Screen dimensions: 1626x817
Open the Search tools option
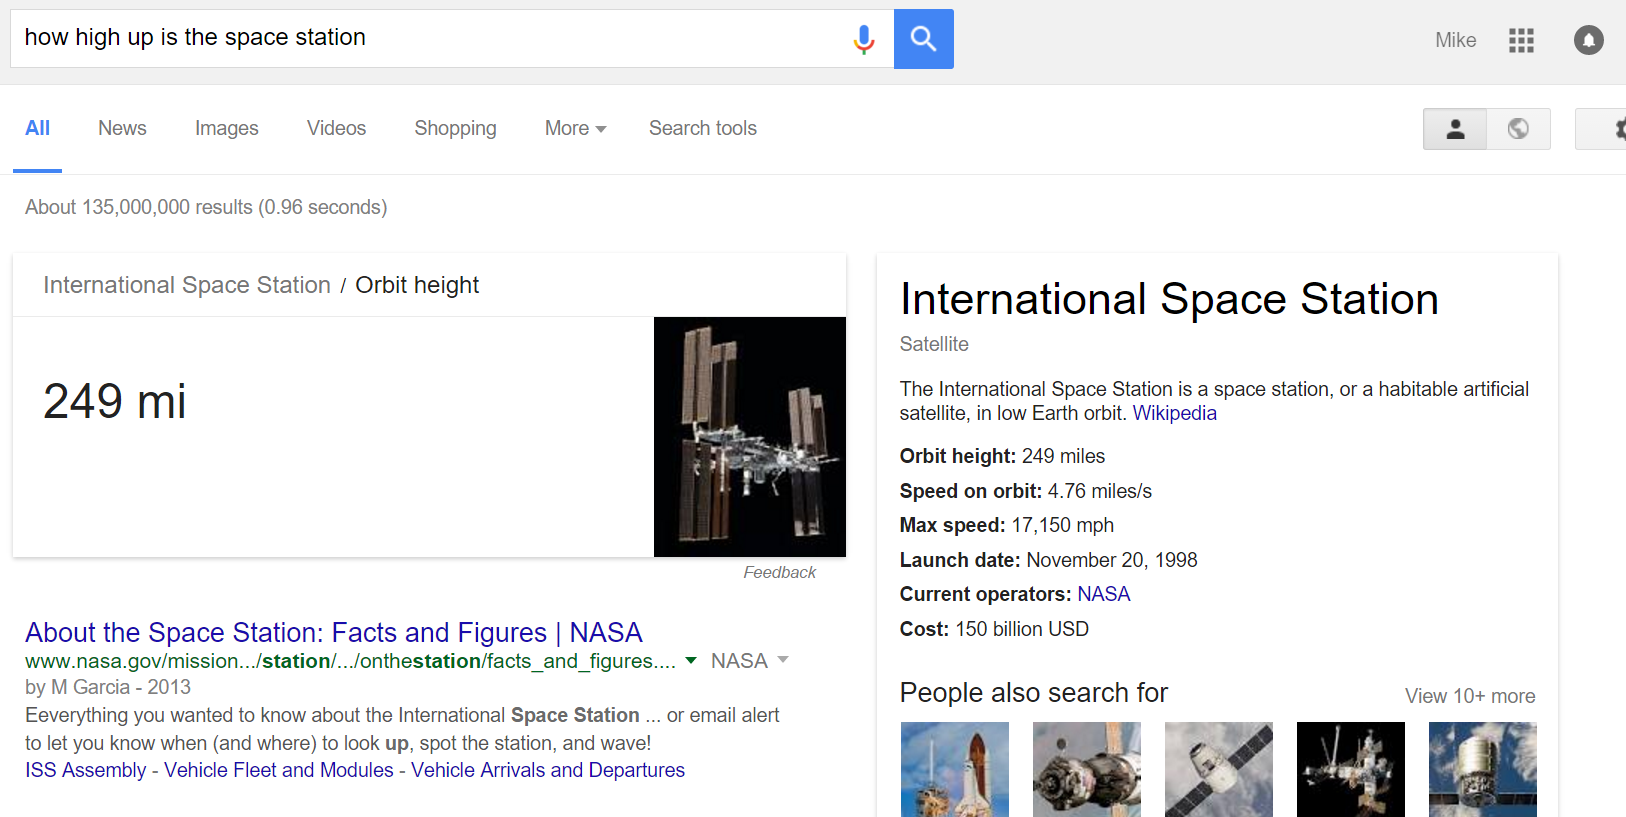(702, 128)
